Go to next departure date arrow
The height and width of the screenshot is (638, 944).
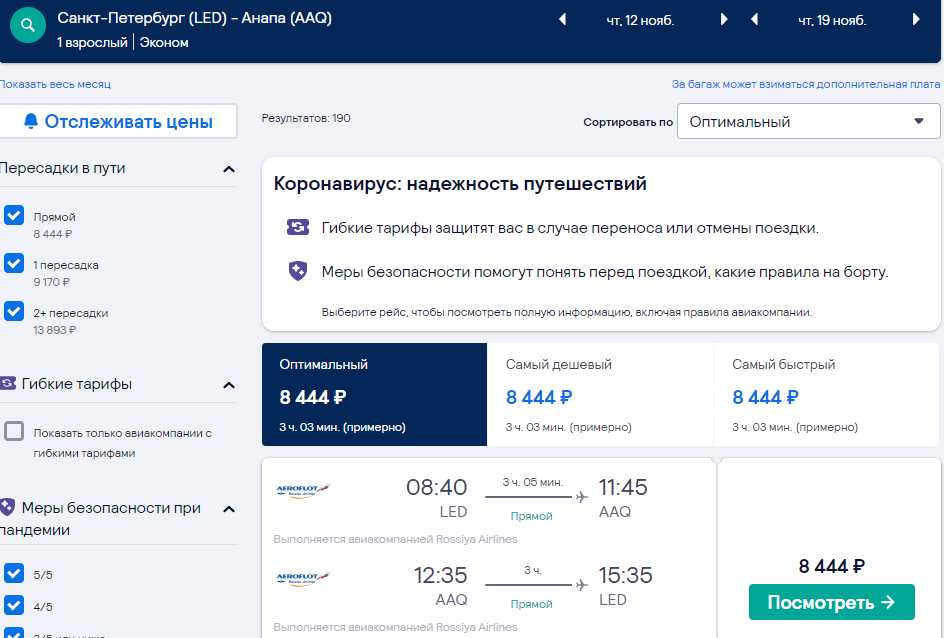(x=724, y=20)
